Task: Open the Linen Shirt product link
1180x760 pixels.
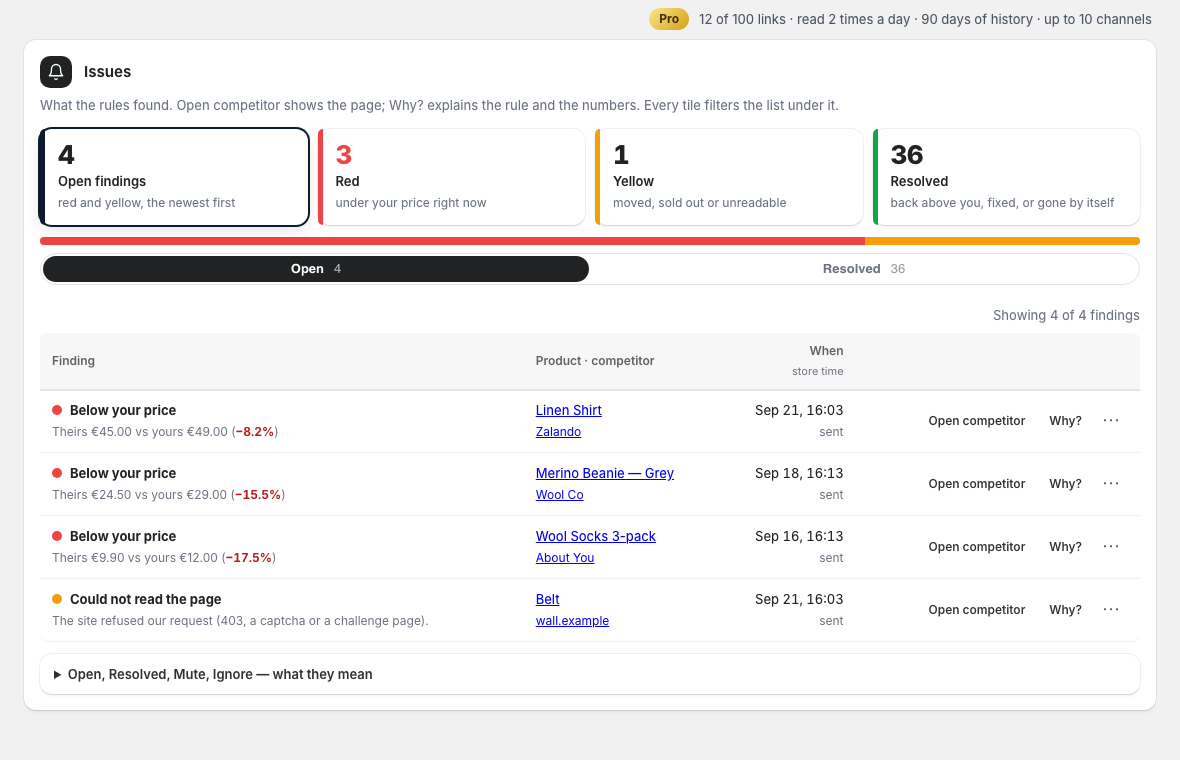Action: click(x=568, y=410)
